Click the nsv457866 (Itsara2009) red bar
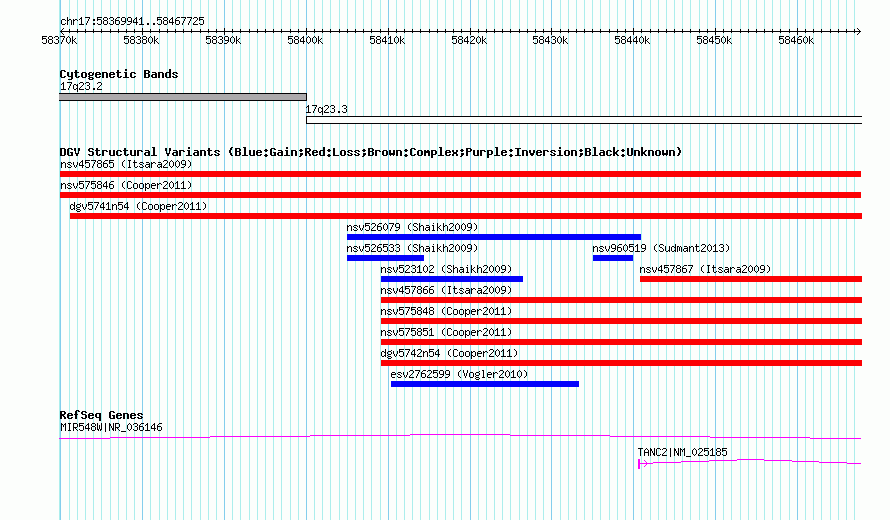The width and height of the screenshot is (890, 520). pos(622,300)
